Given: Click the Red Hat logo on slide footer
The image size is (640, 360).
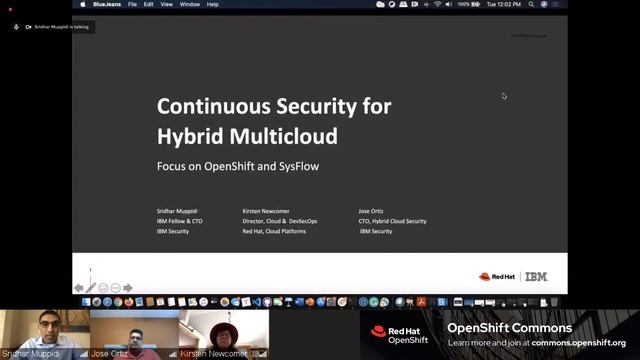Looking at the screenshot, I should click(497, 277).
